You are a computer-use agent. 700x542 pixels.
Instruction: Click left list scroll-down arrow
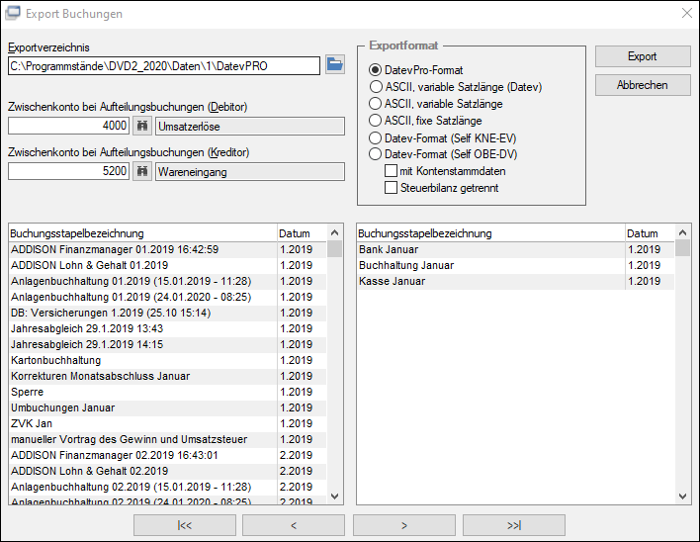[334, 496]
